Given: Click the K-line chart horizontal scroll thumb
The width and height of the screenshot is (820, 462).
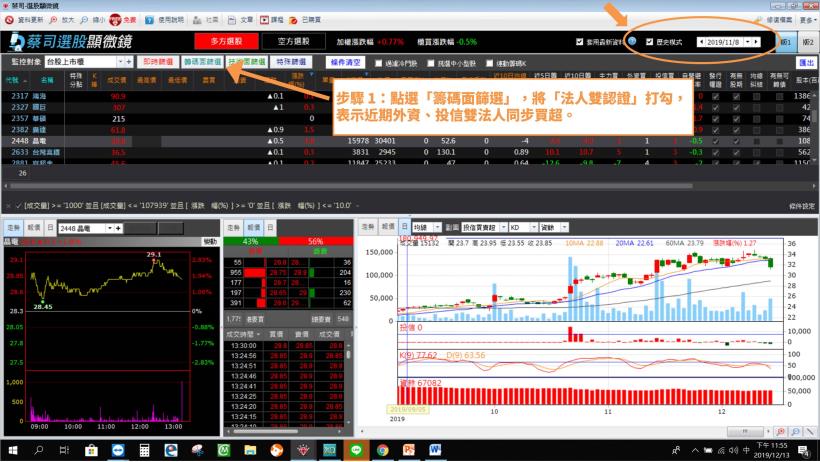Looking at the screenshot, I should pyautogui.click(x=746, y=432).
